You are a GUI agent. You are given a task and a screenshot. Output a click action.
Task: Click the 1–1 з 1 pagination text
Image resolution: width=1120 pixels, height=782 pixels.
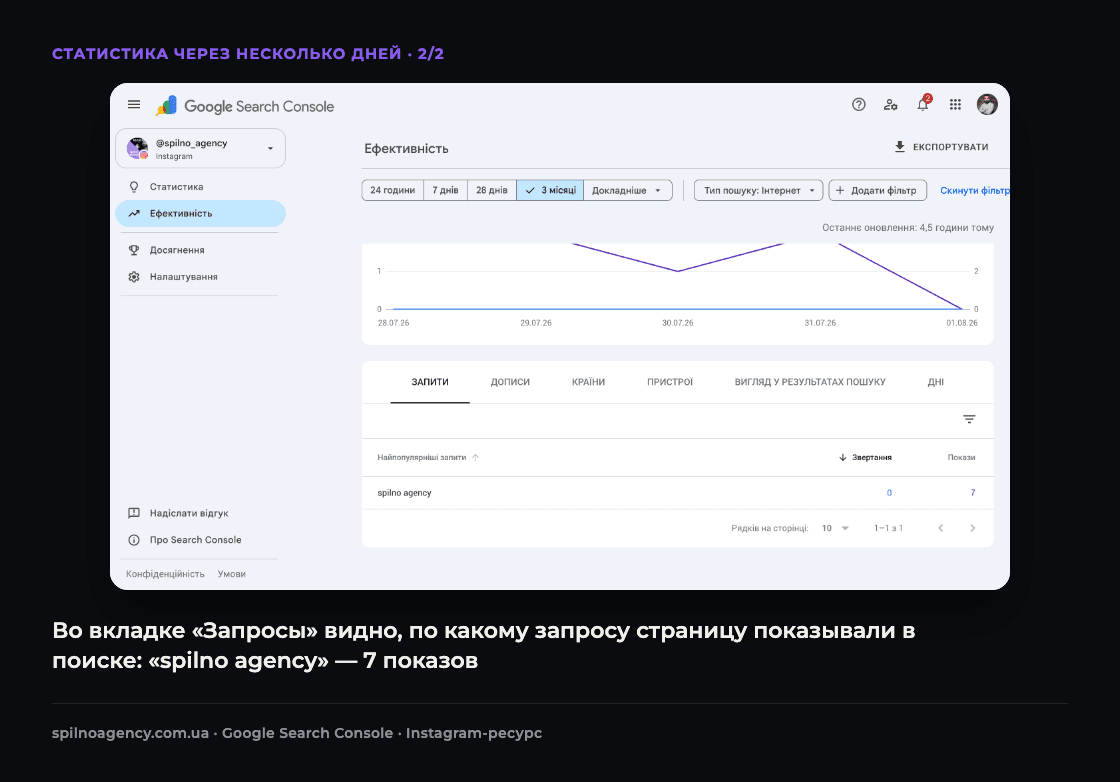(x=889, y=528)
